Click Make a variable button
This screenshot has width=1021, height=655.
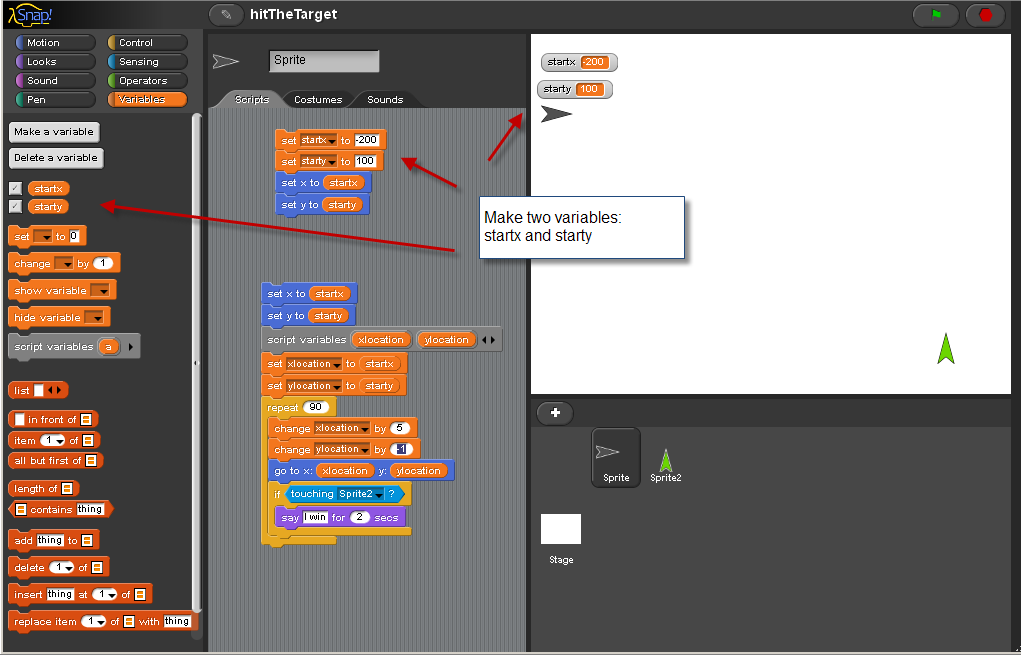[54, 132]
